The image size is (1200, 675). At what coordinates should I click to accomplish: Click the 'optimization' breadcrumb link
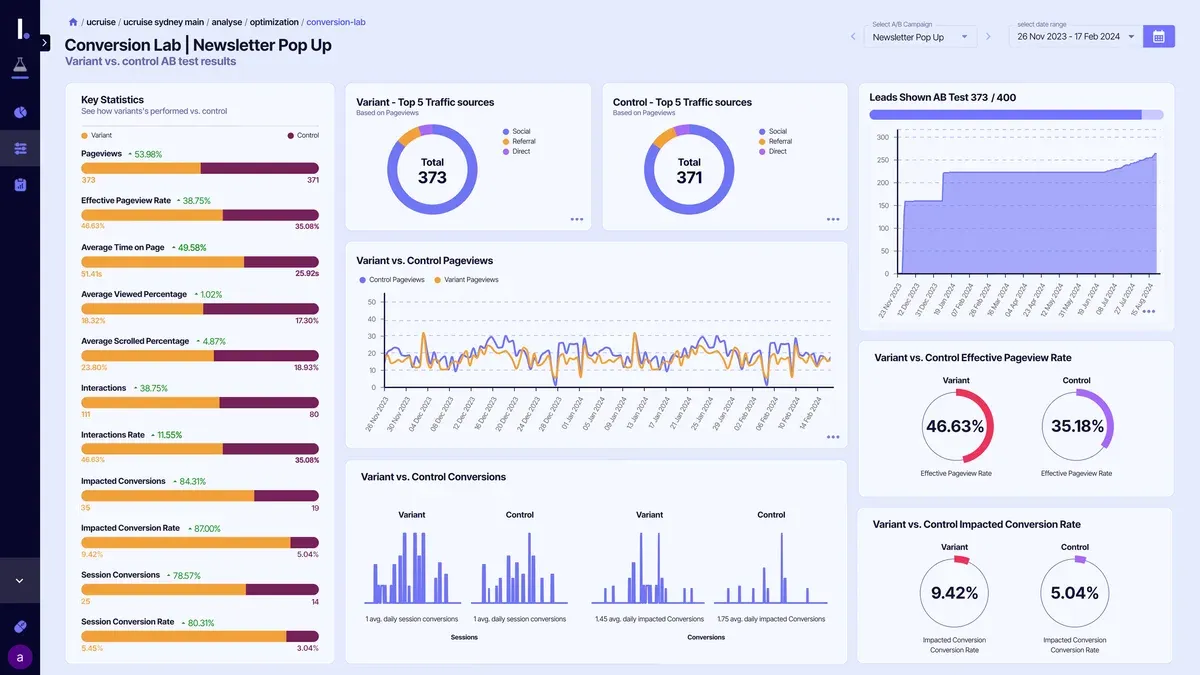click(274, 21)
